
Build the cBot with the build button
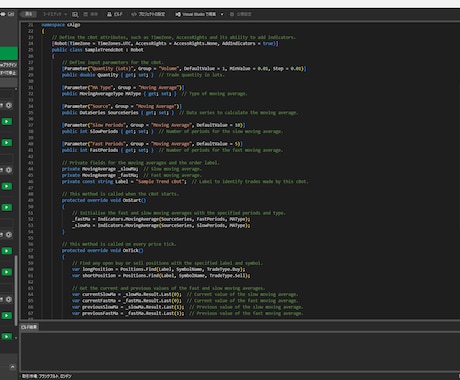point(115,14)
